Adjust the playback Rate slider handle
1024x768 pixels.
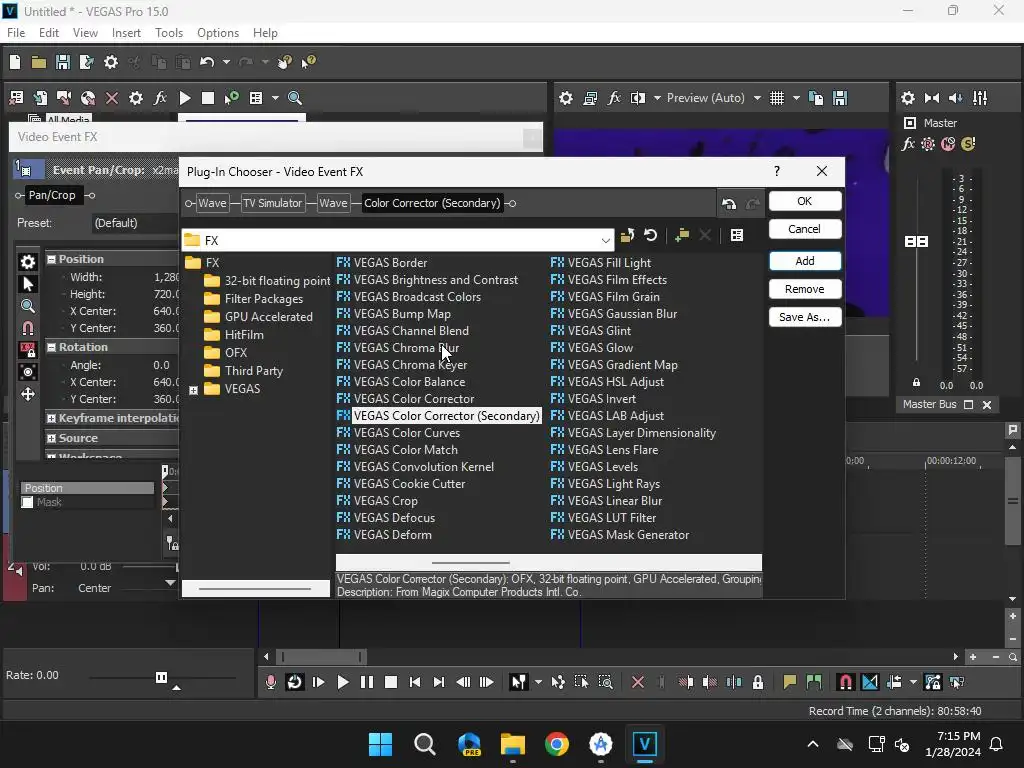[x=161, y=677]
